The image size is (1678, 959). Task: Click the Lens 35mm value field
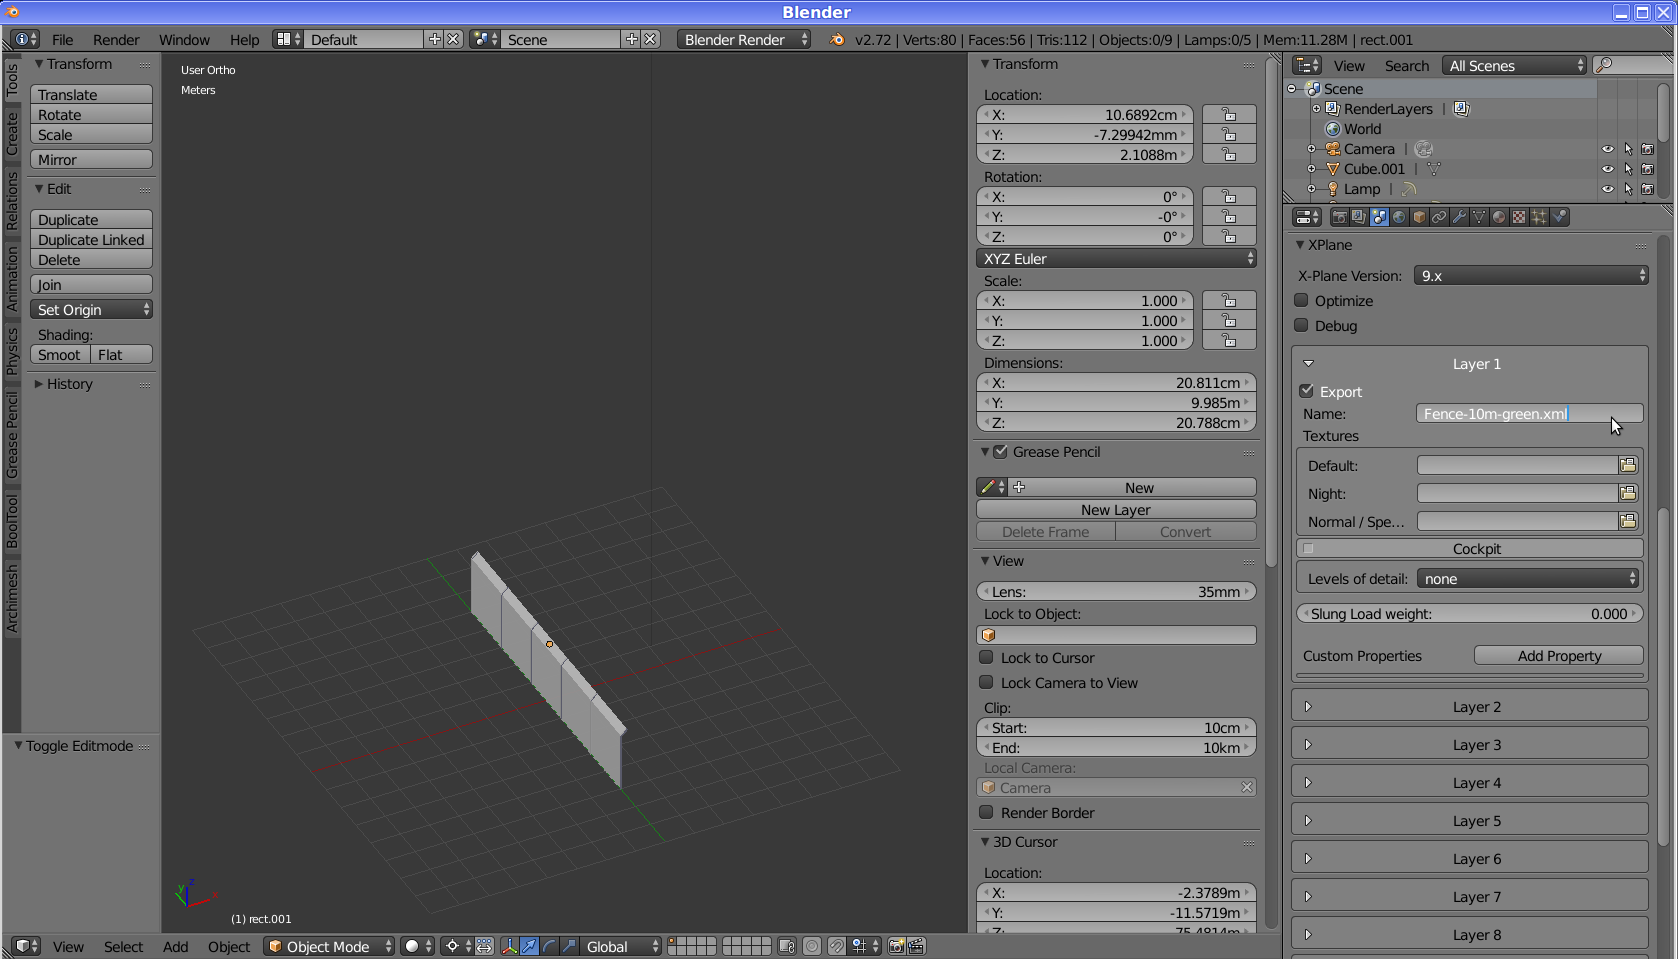pyautogui.click(x=1116, y=592)
